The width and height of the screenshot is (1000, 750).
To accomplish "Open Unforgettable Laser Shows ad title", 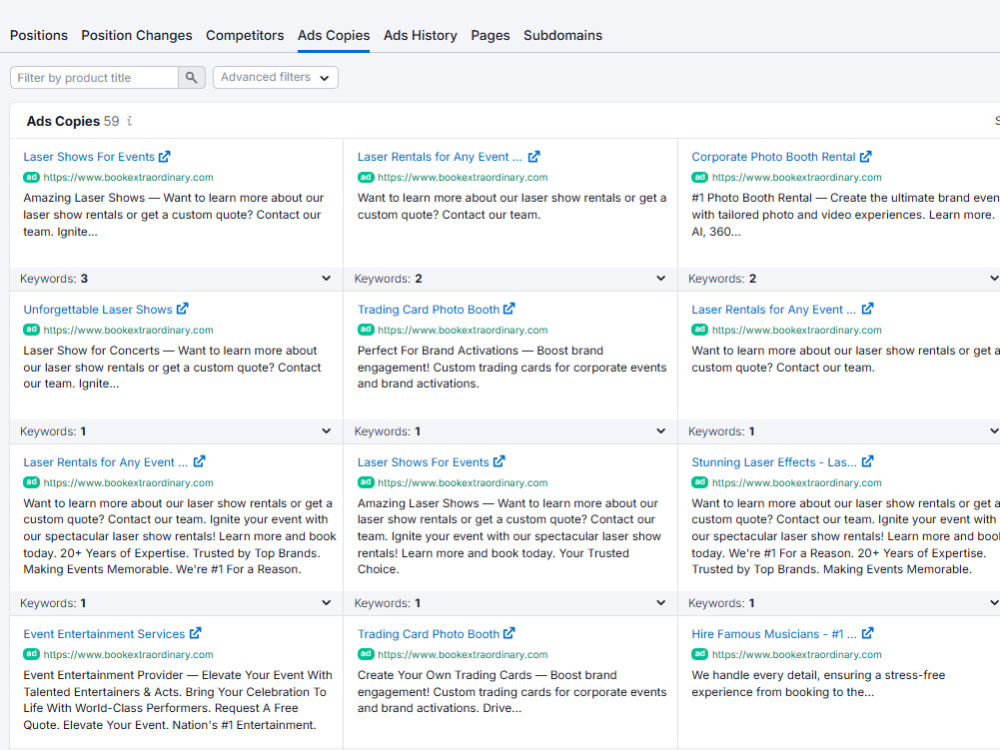I will (x=98, y=309).
